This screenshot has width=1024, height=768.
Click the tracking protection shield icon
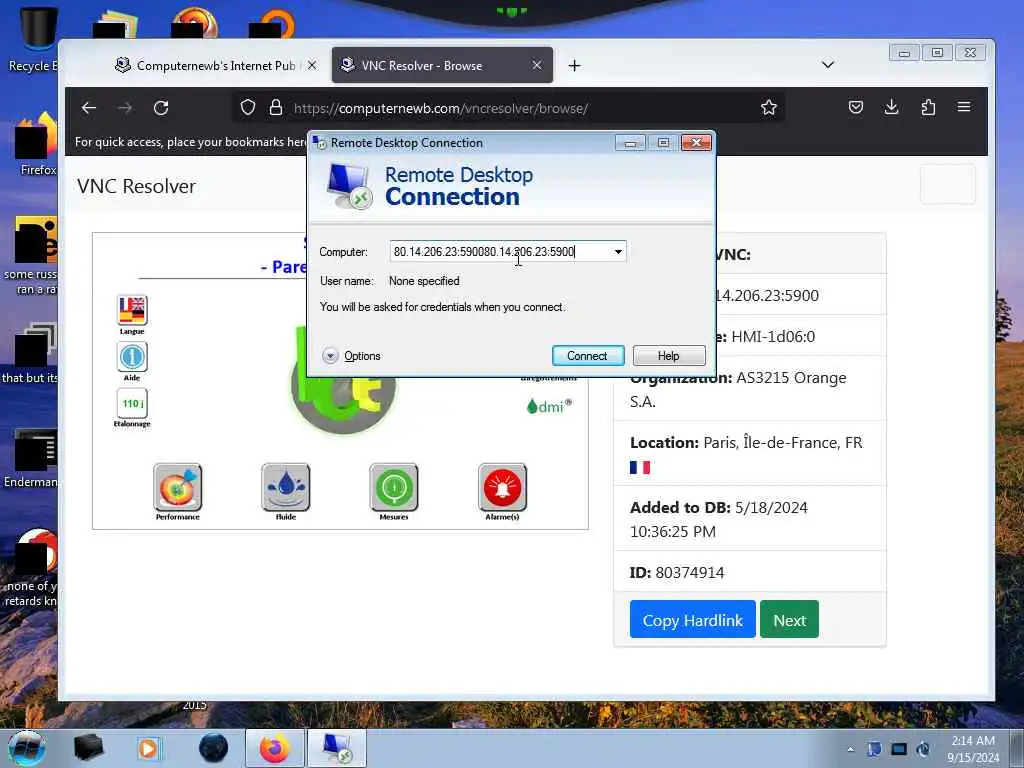point(248,108)
